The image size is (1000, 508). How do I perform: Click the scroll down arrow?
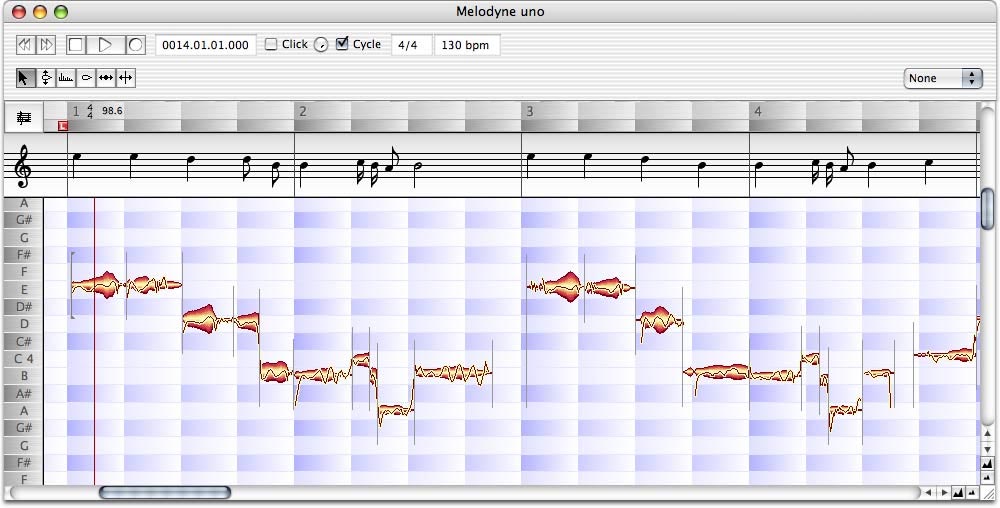[987, 448]
